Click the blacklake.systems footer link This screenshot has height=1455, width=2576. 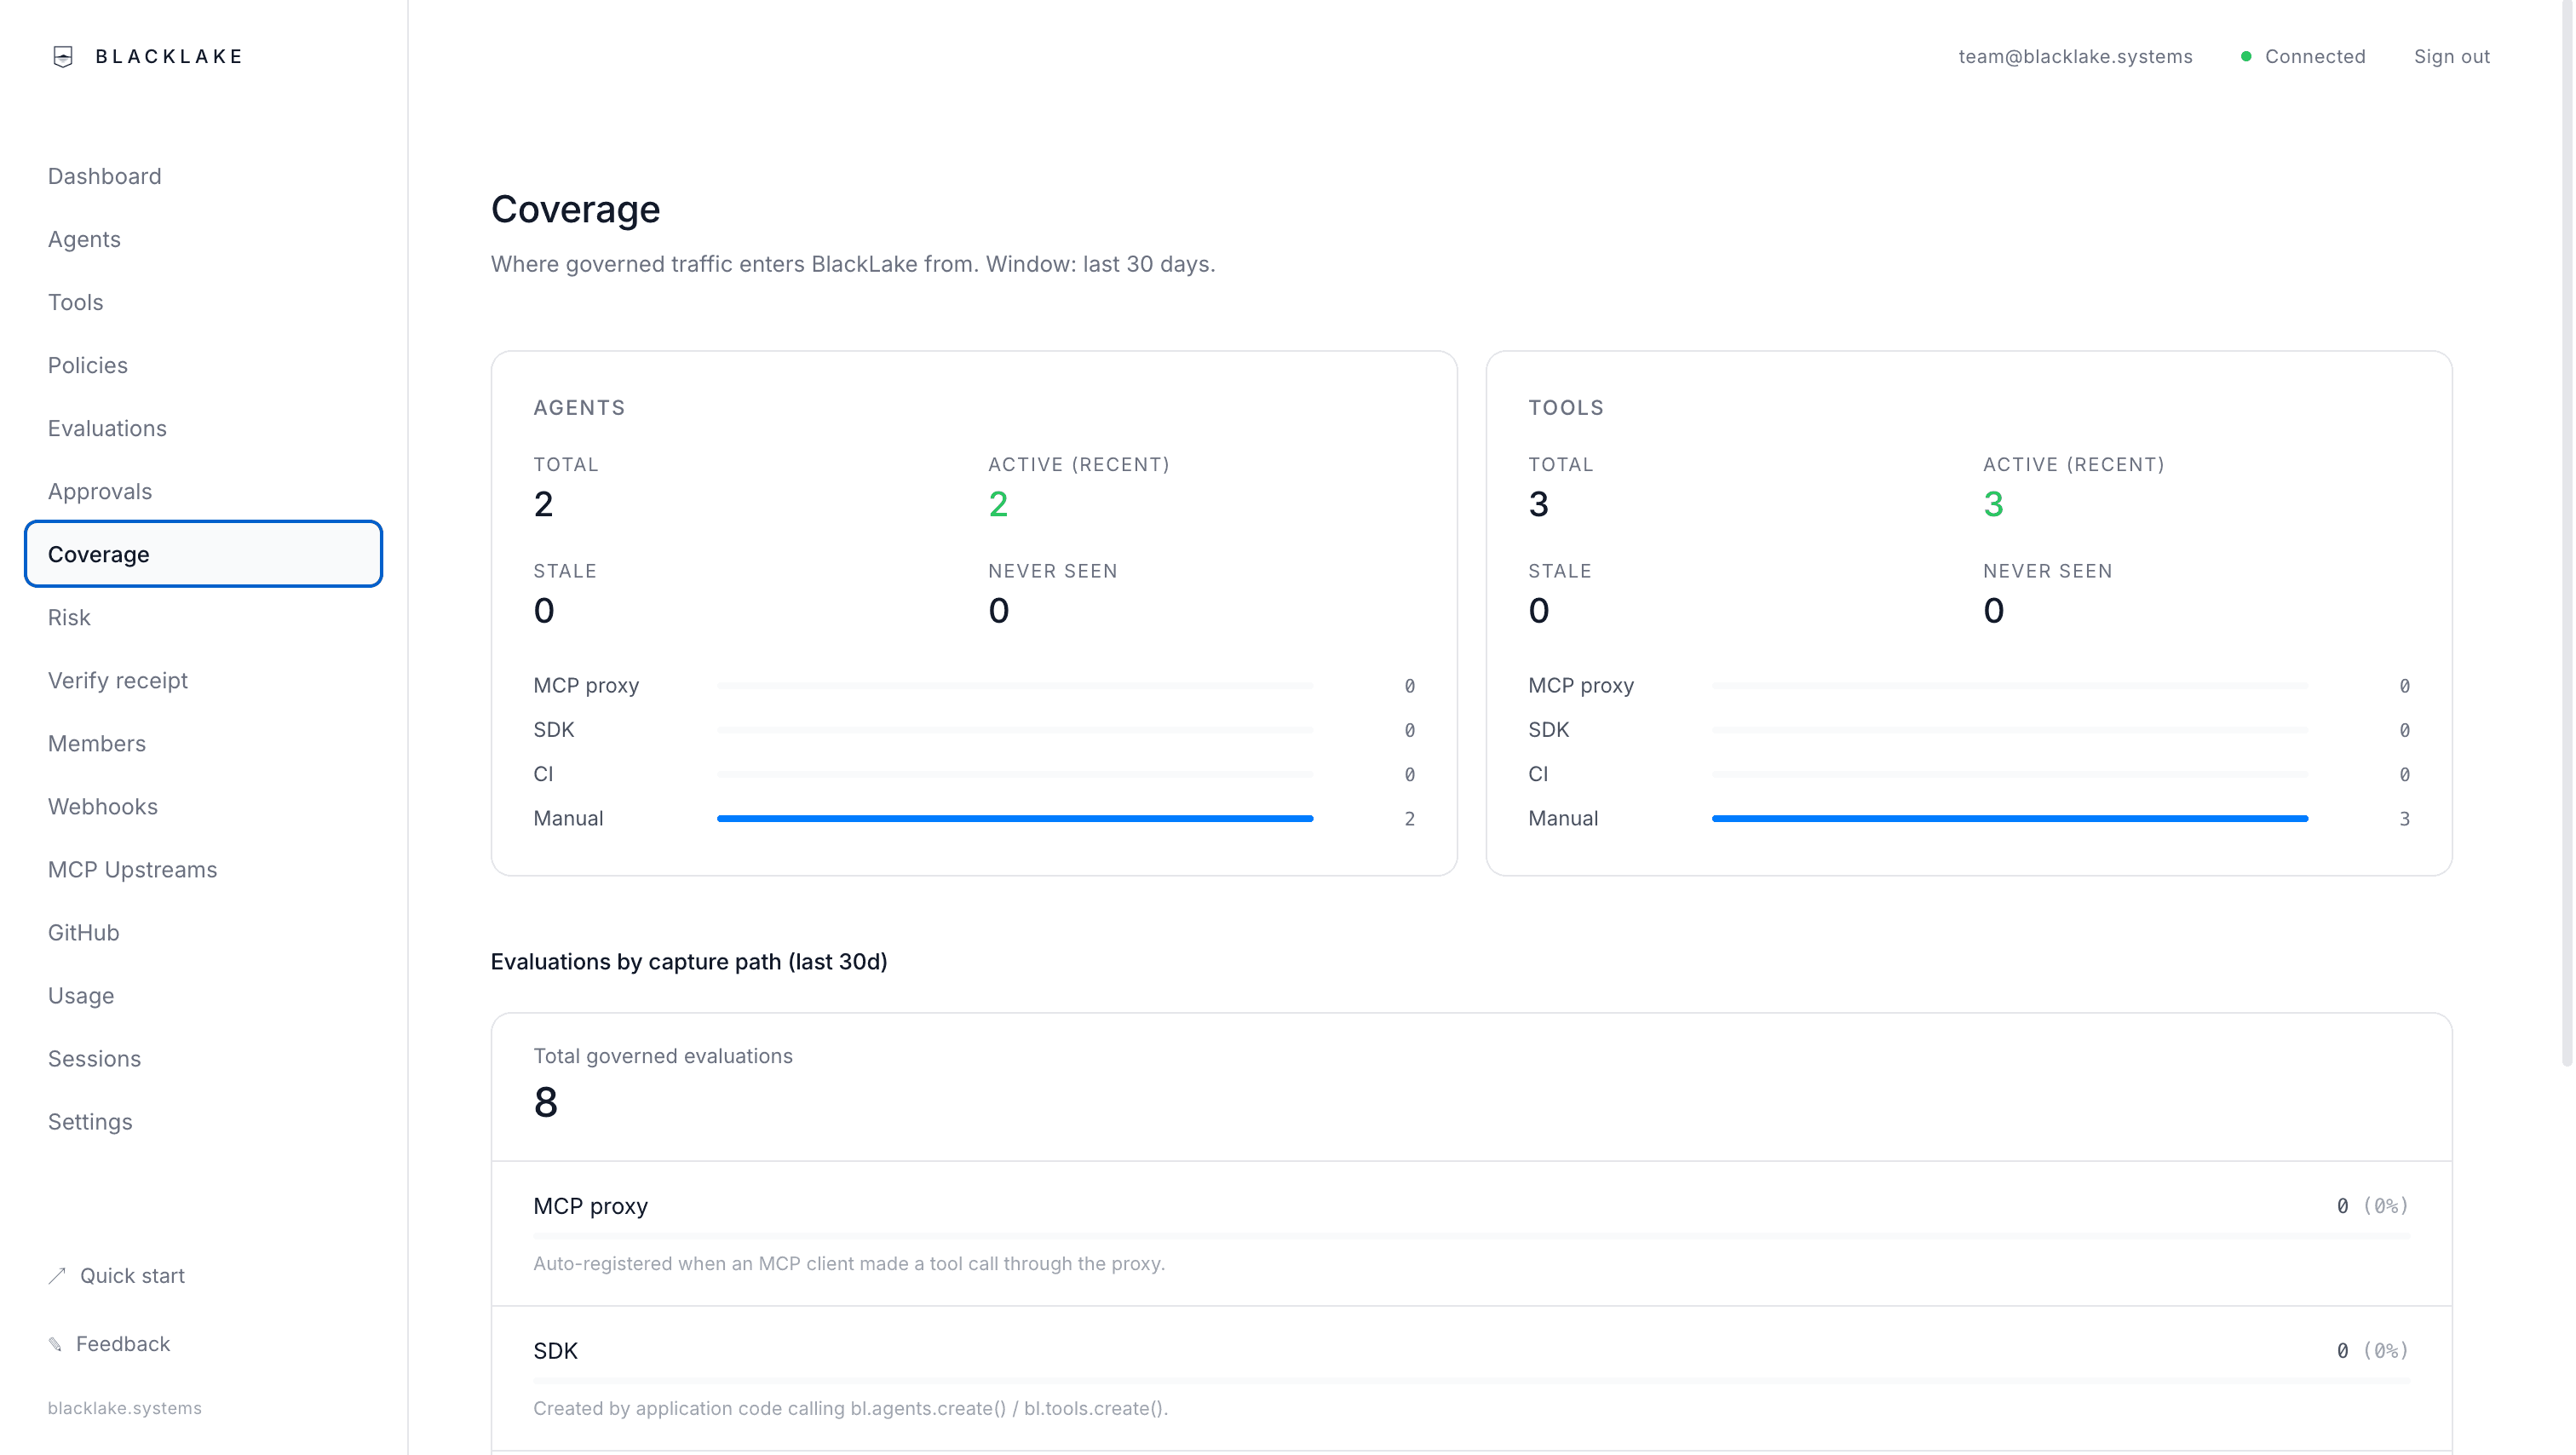pyautogui.click(x=125, y=1408)
